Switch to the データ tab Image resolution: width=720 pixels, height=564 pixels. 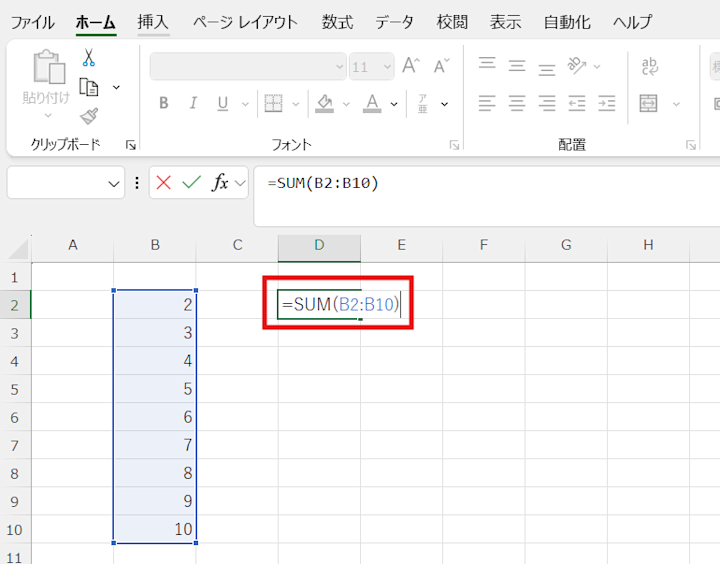[x=394, y=22]
